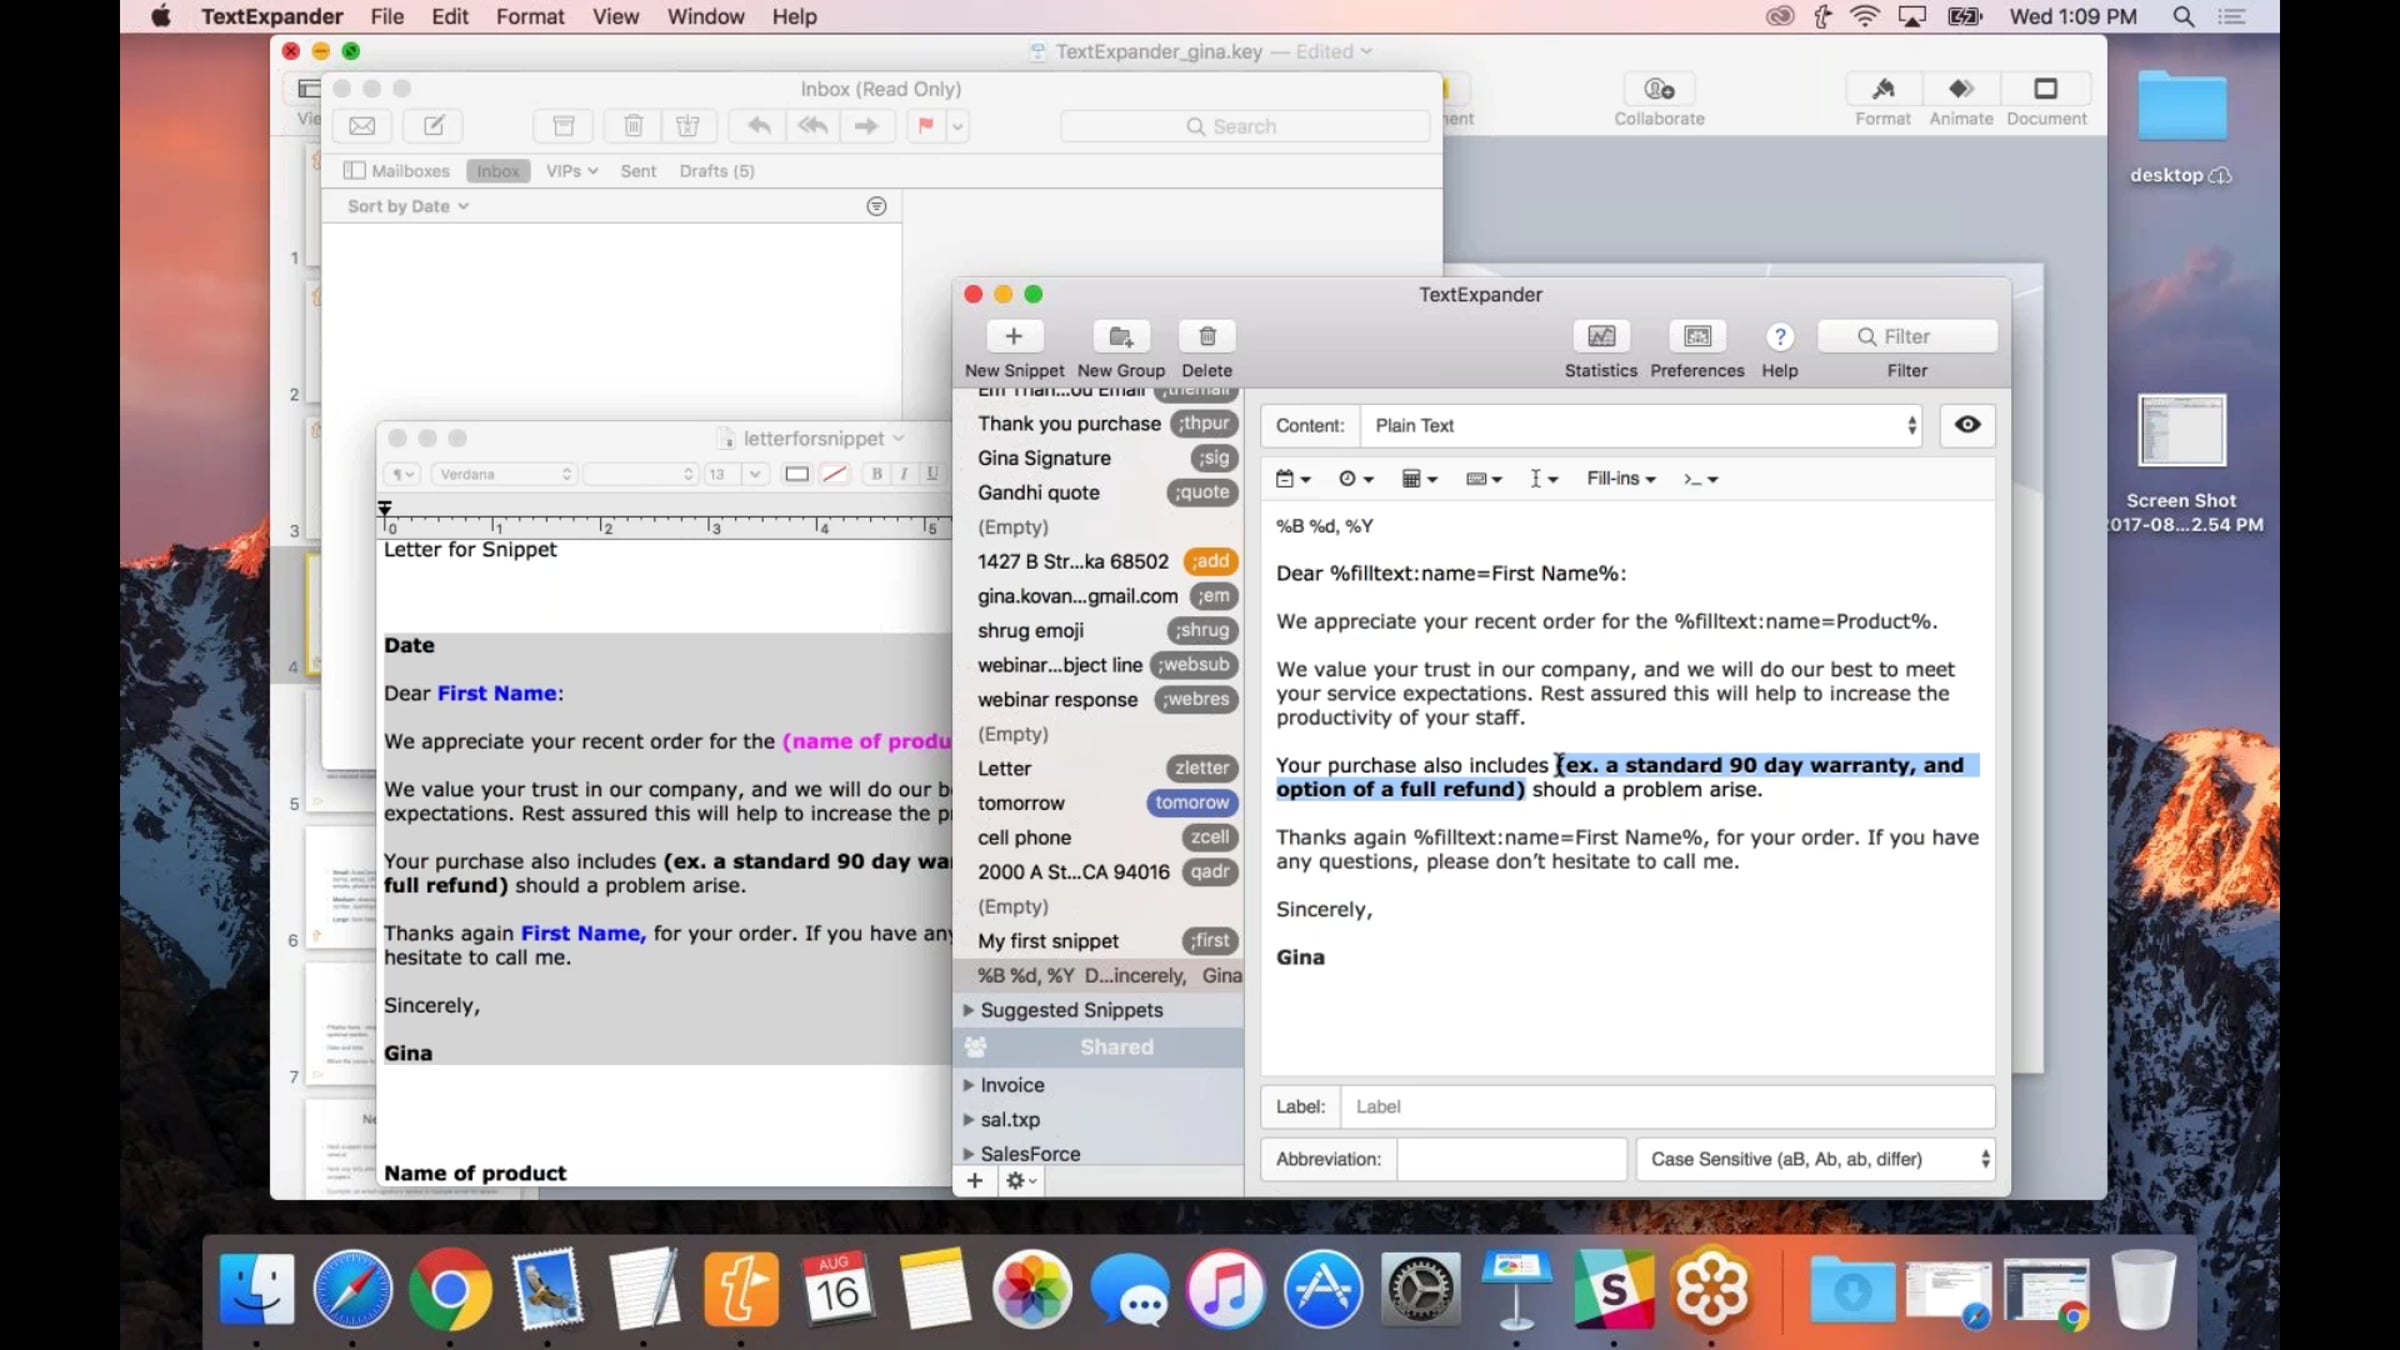2400x1350 pixels.
Task: Open the script prompt dropdown in editor toolbar
Action: (x=1700, y=479)
